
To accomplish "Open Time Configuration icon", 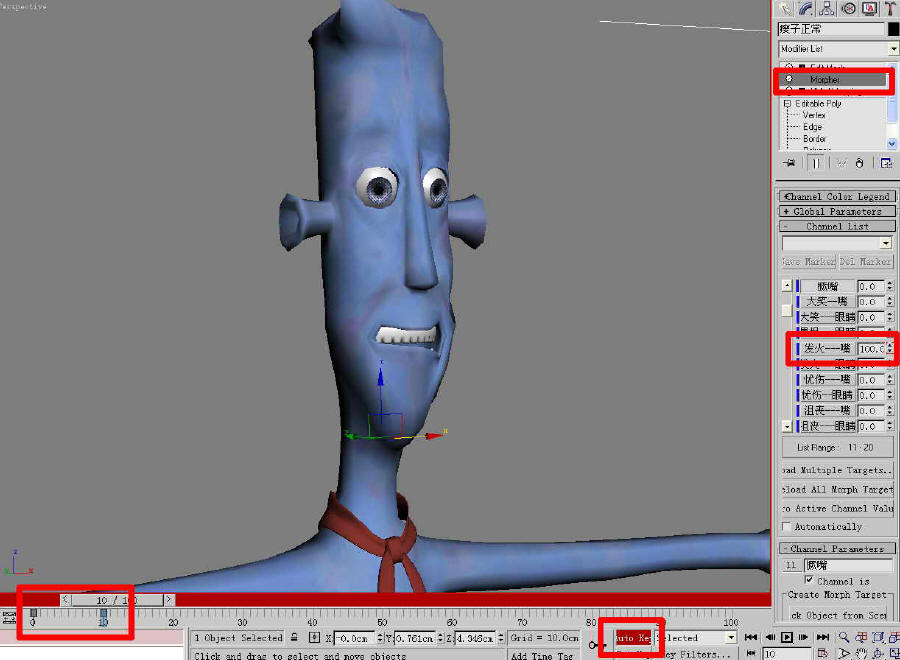I will (823, 654).
